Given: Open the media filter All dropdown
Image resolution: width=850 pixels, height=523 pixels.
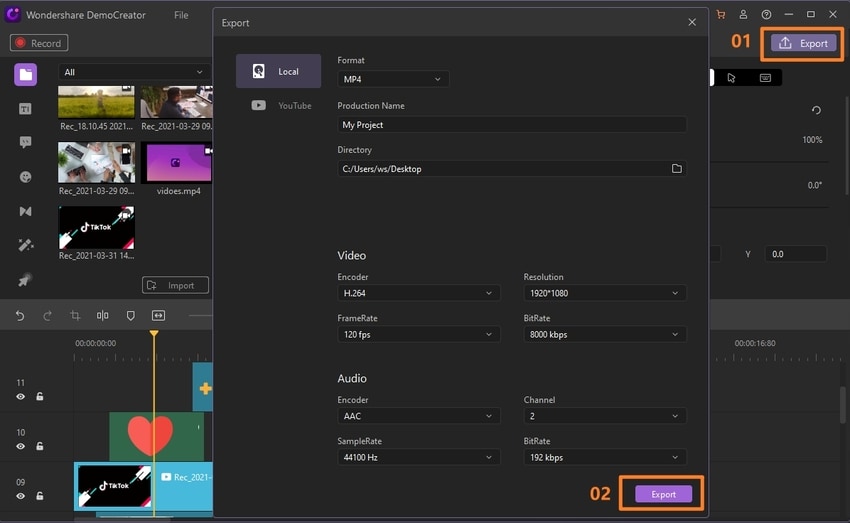Looking at the screenshot, I should tap(133, 72).
